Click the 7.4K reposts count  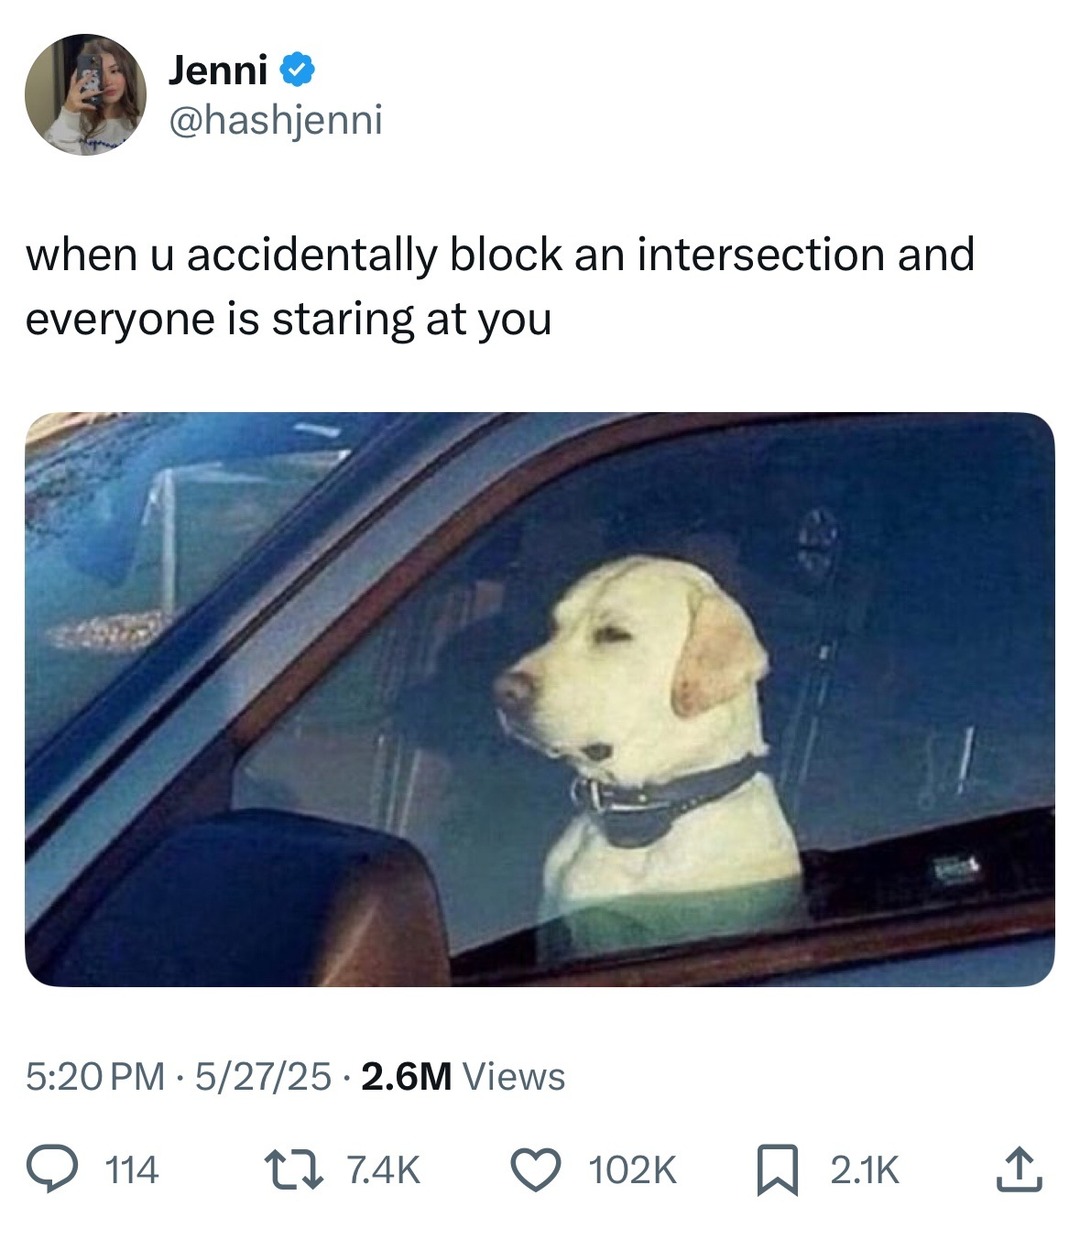[x=383, y=1170]
